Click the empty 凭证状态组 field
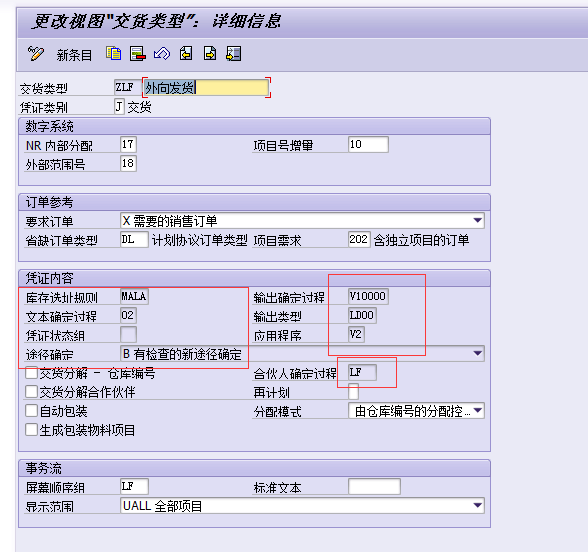 coord(128,334)
